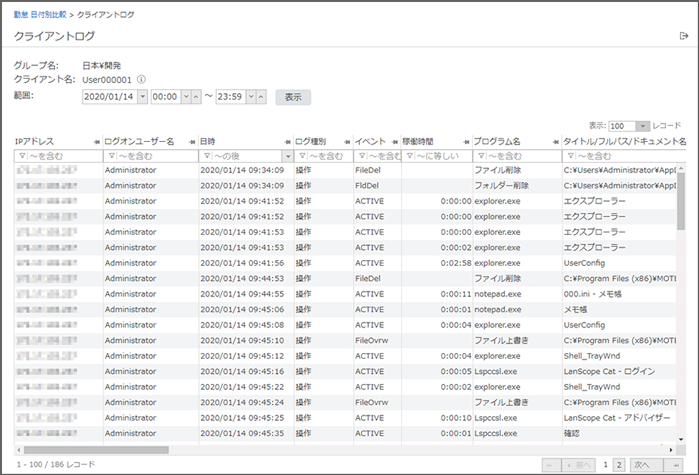Click the pin icon on ログ種別 column

pyautogui.click(x=345, y=142)
